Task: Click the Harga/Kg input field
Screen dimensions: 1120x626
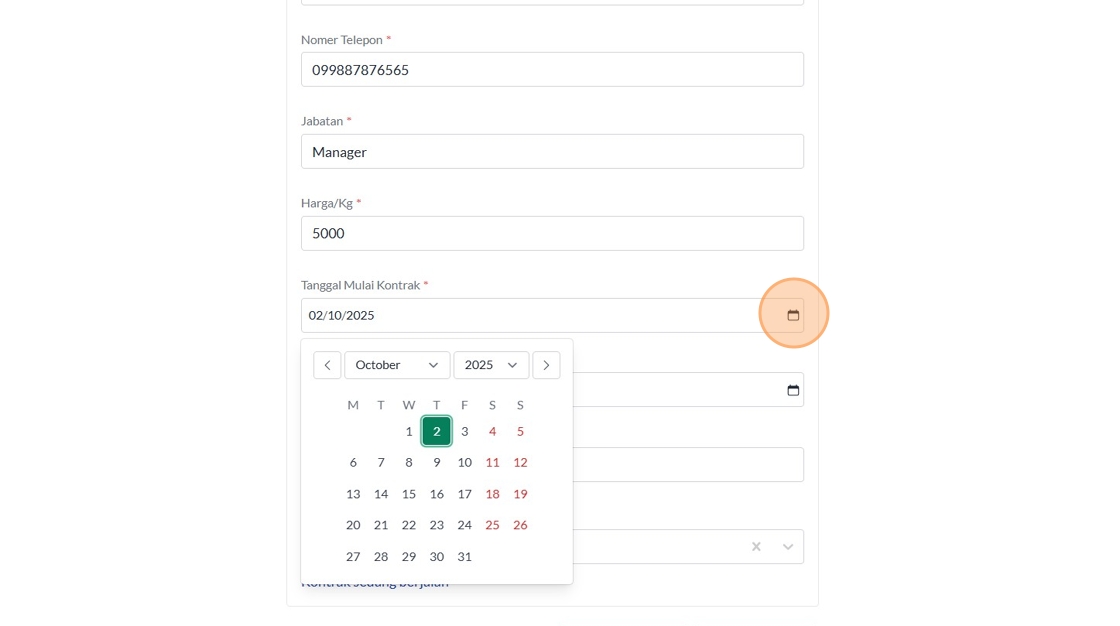Action: coord(552,233)
